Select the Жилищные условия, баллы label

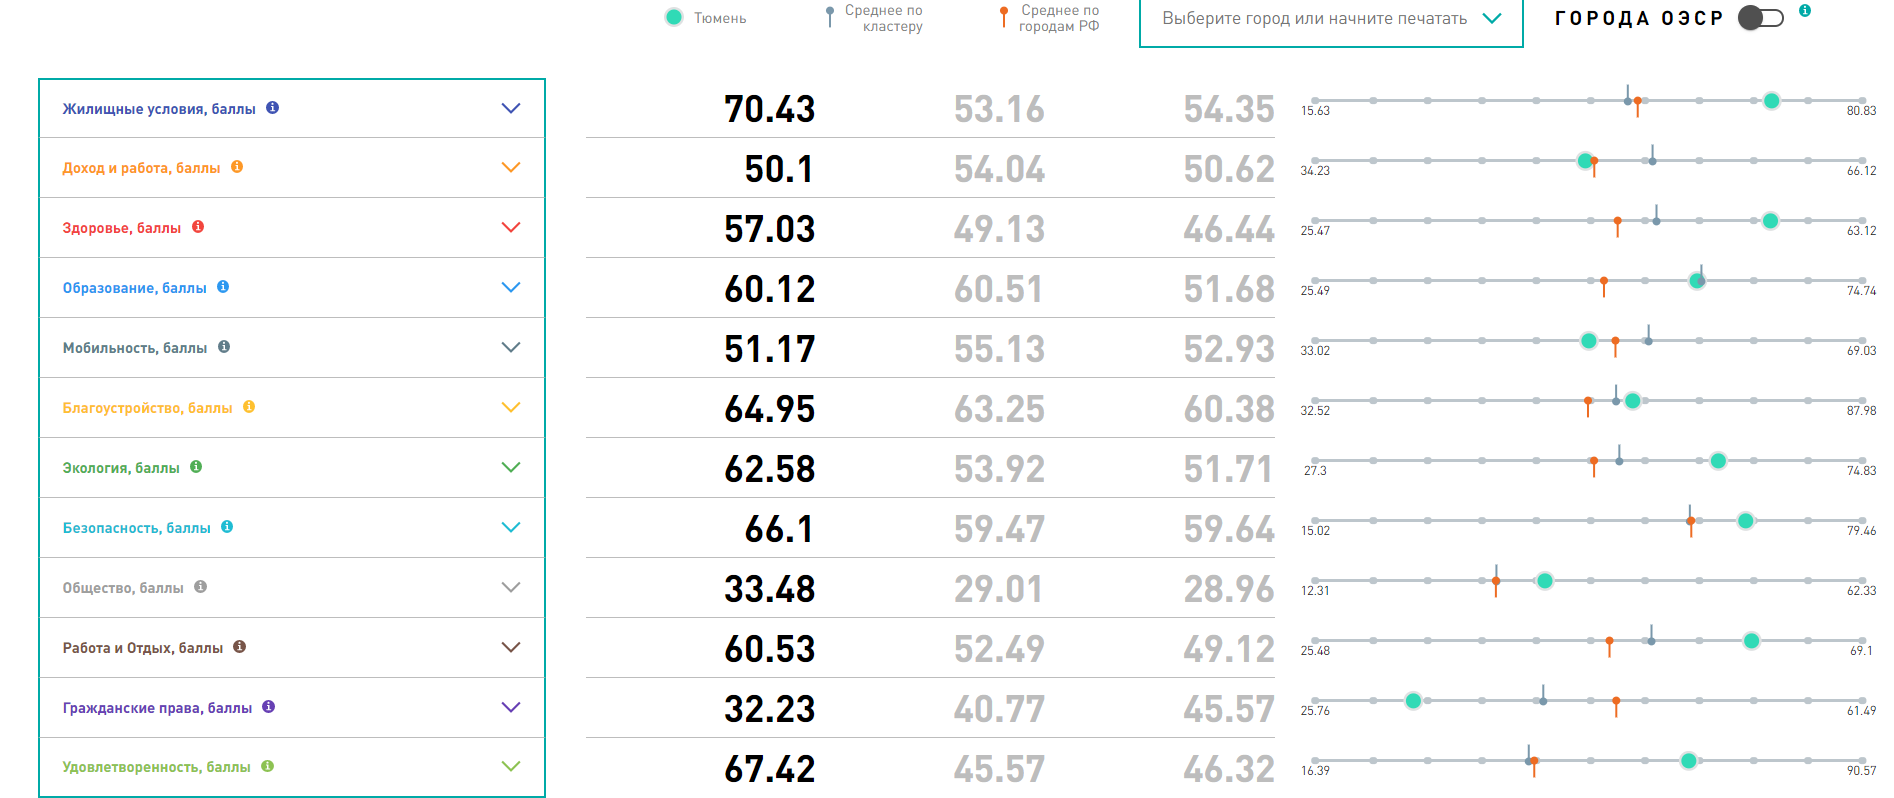tap(159, 109)
